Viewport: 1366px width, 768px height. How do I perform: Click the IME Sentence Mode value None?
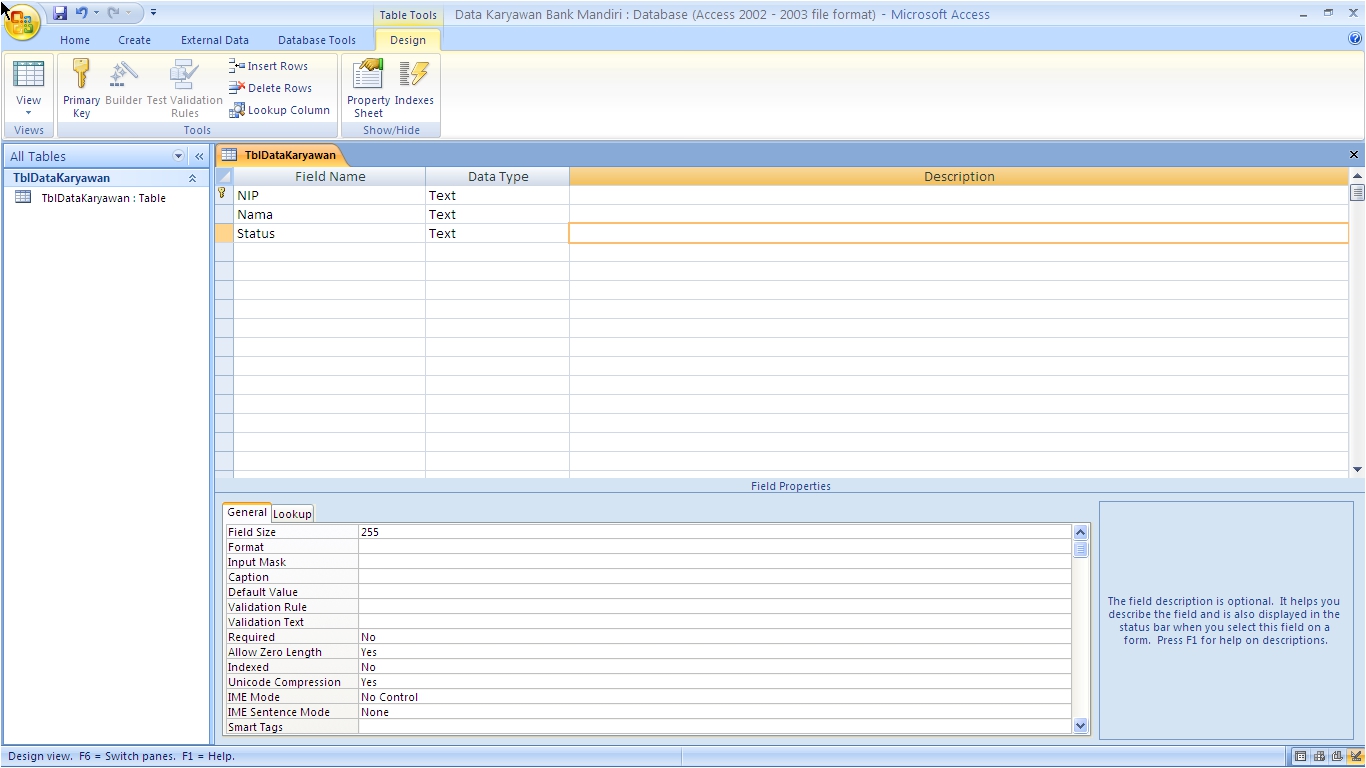714,712
